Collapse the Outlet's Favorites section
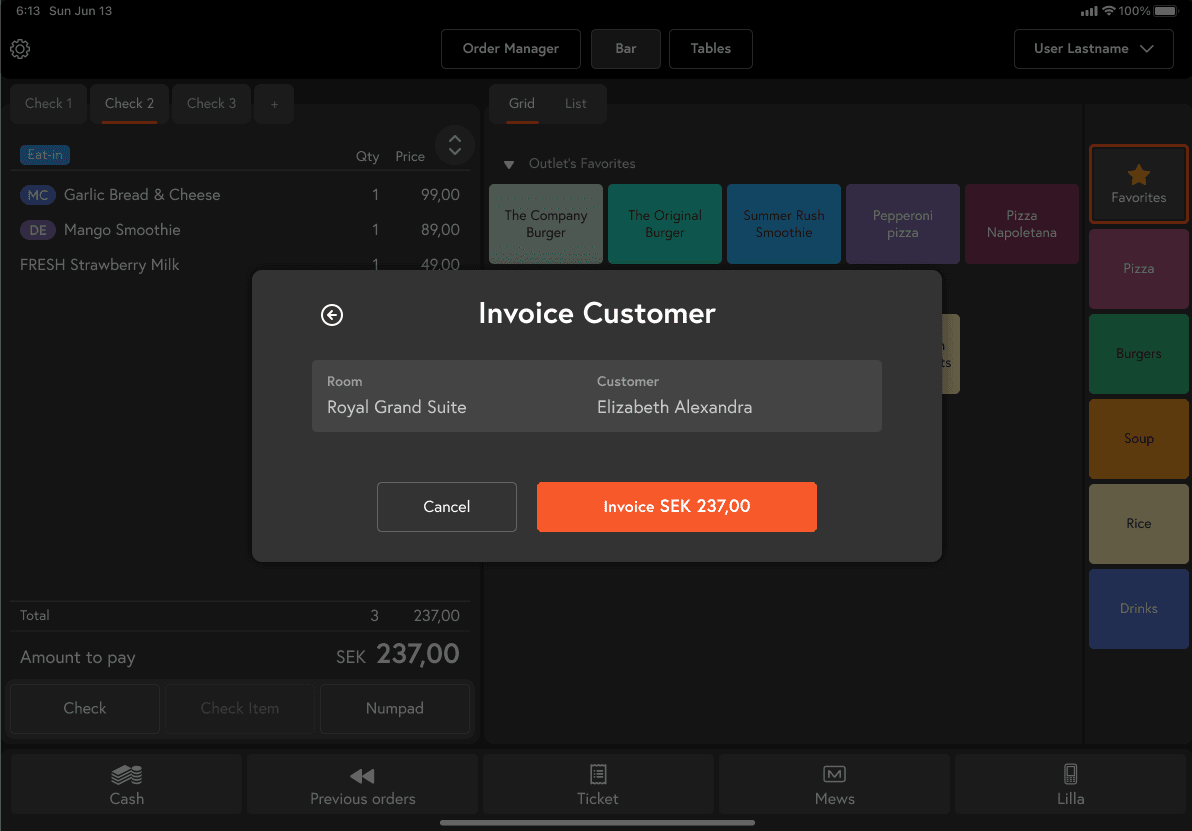This screenshot has height=831, width=1192. click(509, 164)
